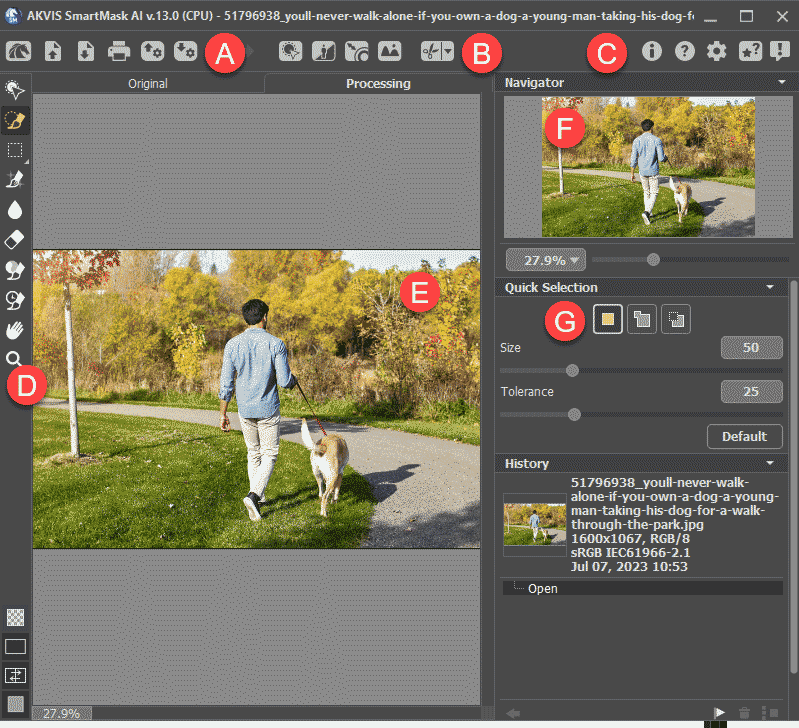Select the Quick Selection brush tool

[x=15, y=120]
